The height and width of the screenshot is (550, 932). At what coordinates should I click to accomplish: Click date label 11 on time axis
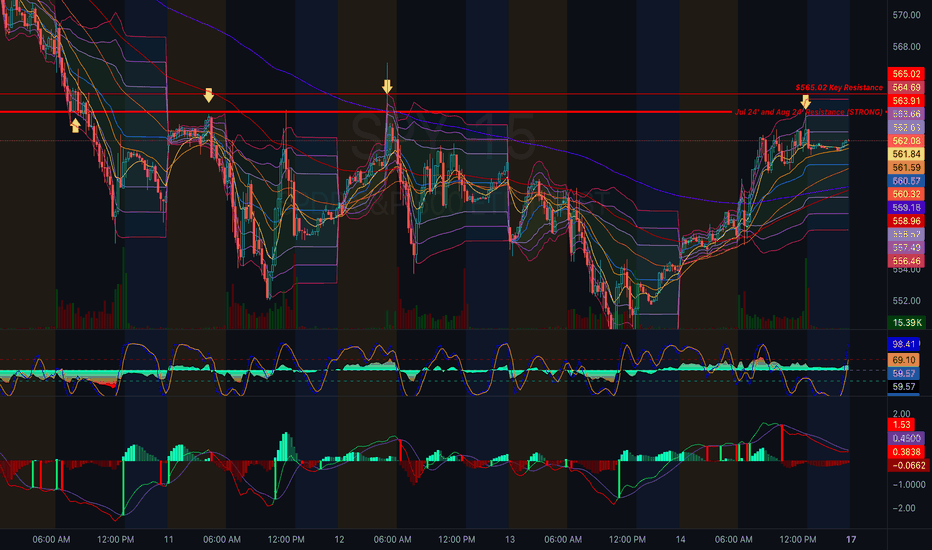click(169, 539)
